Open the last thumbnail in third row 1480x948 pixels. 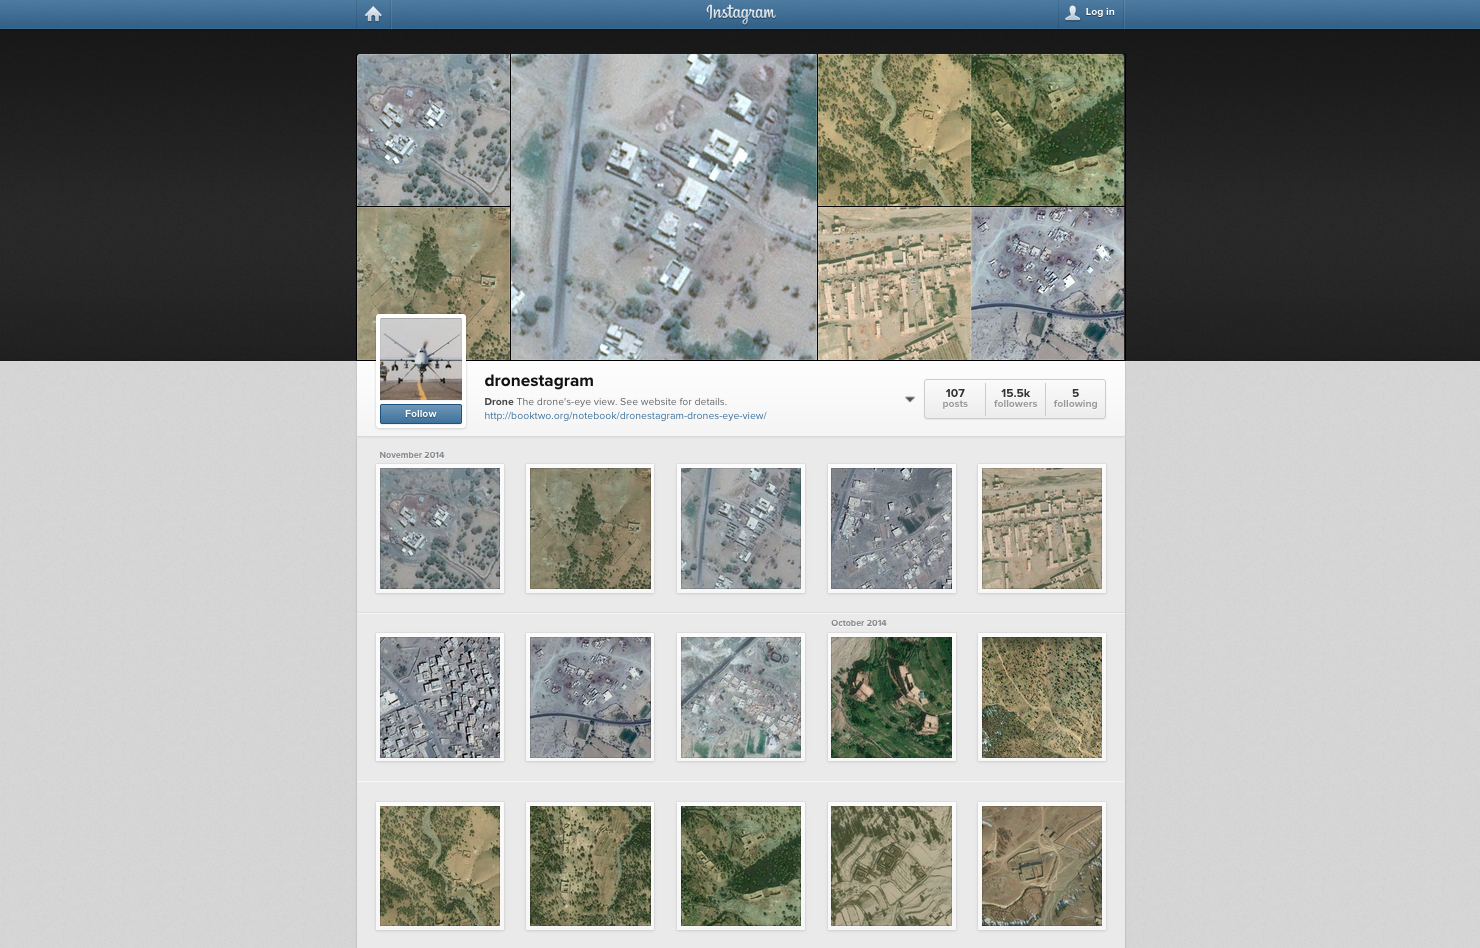pos(1041,866)
